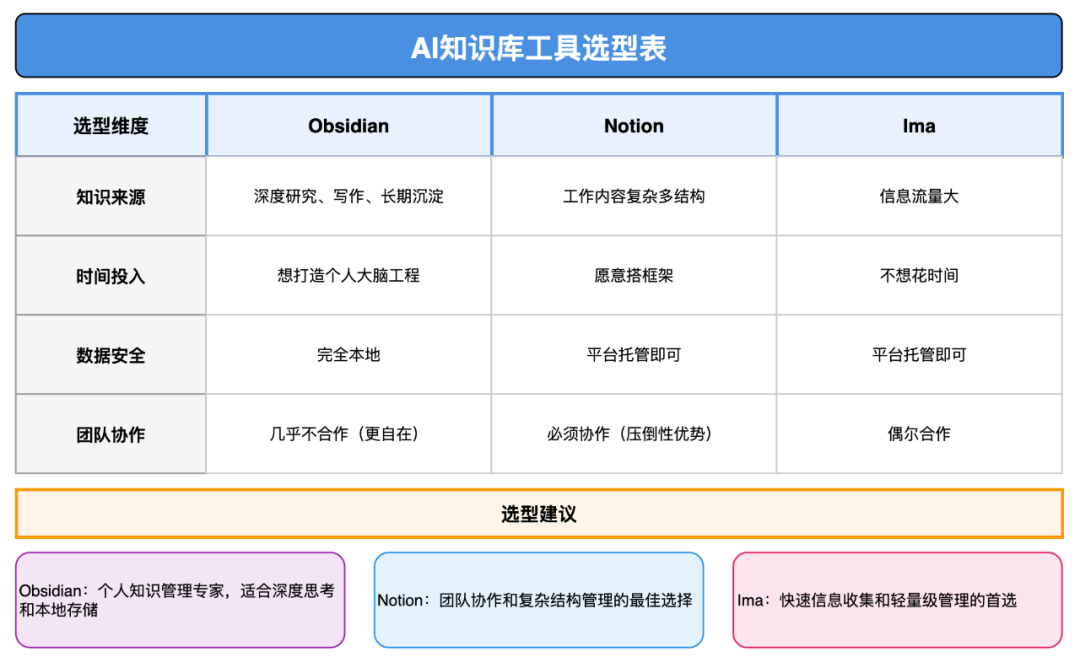
Task: Click the 数据安全 row label
Action: tap(110, 354)
